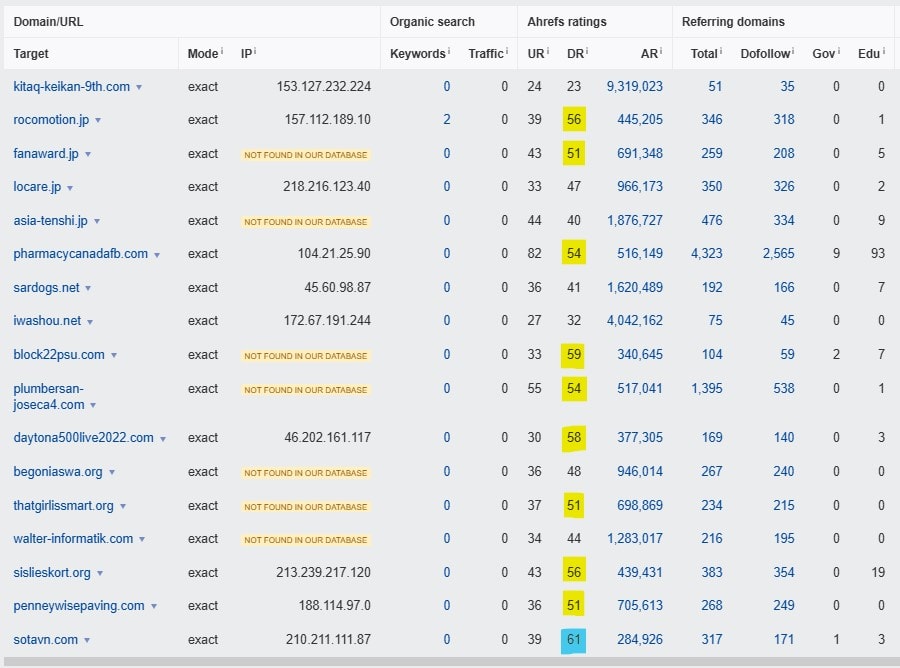Sort table by the Dofollow column header

click(x=765, y=53)
